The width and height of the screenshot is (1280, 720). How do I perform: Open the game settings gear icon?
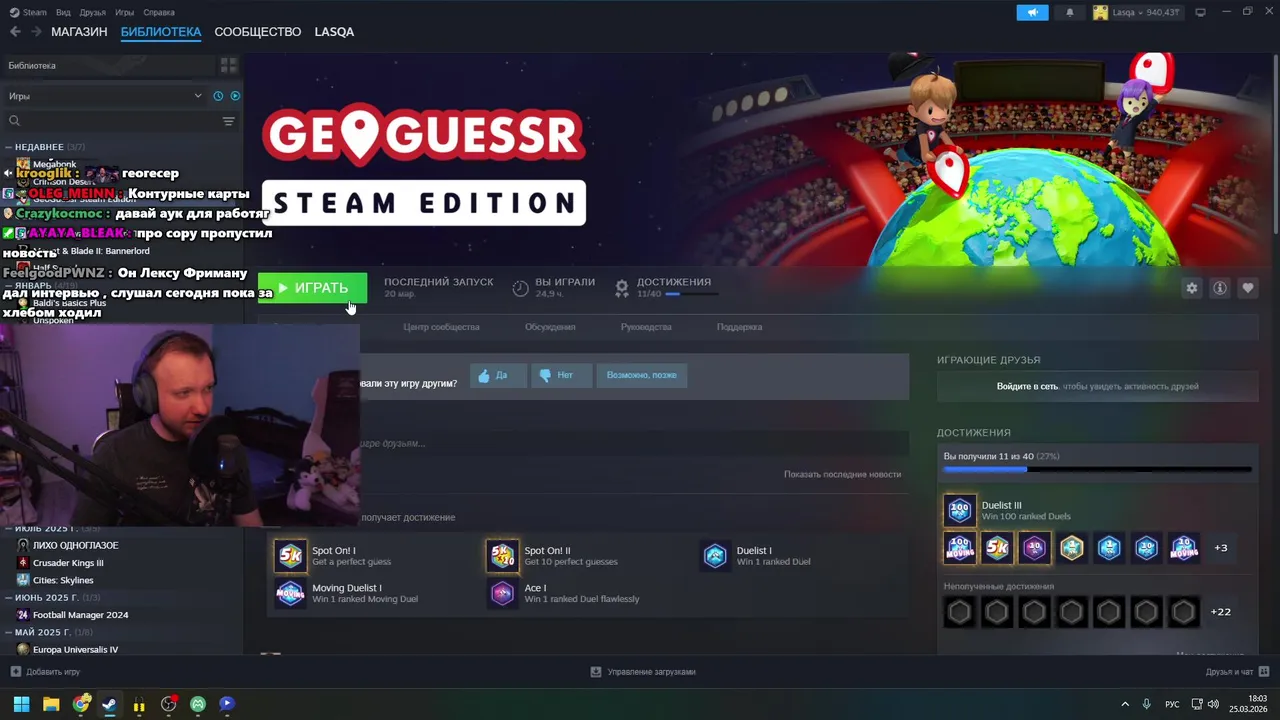click(x=1192, y=288)
